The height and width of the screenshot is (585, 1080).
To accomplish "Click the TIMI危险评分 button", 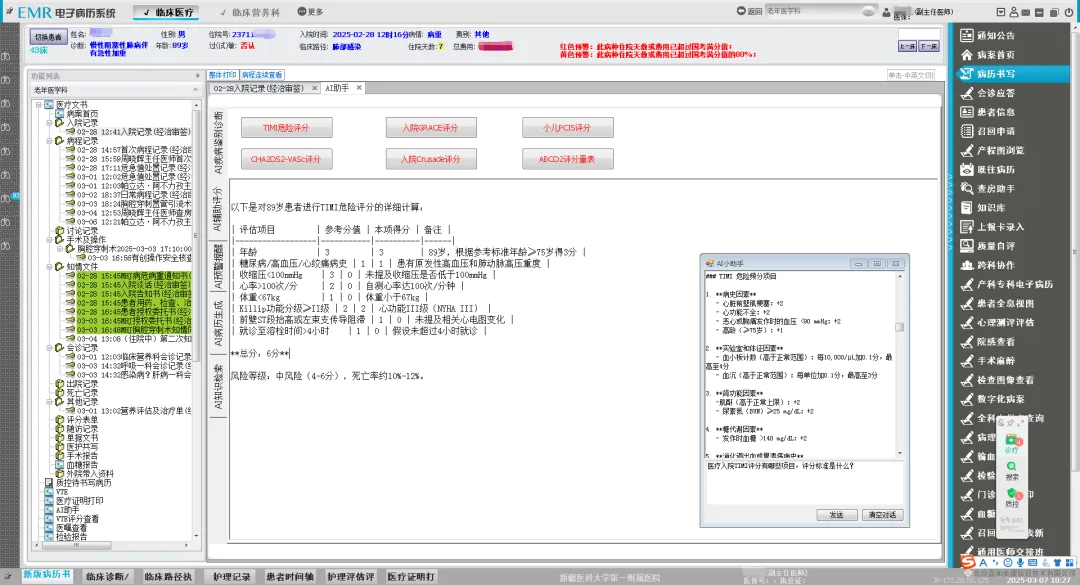I will [286, 128].
